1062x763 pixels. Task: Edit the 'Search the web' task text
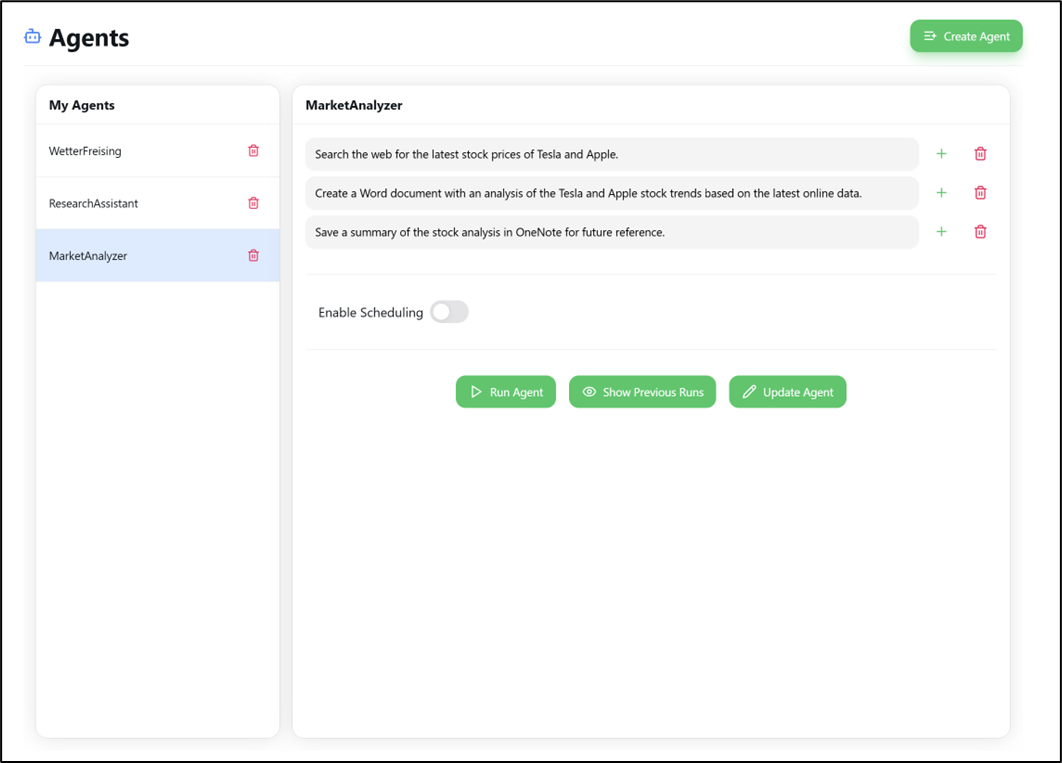(610, 154)
